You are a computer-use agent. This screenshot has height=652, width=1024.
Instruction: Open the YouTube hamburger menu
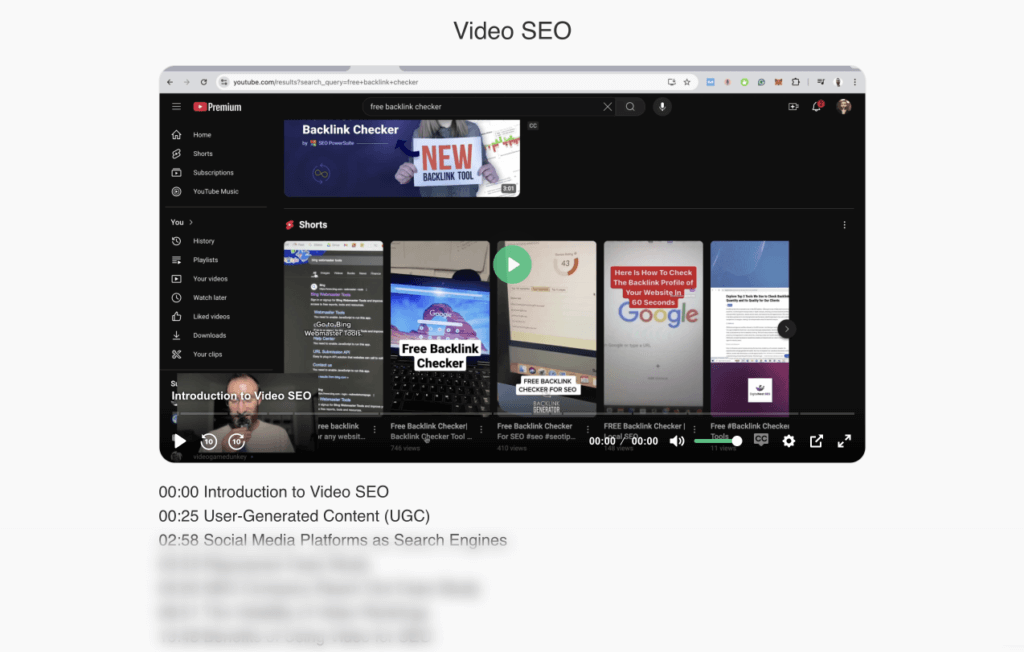(x=176, y=106)
